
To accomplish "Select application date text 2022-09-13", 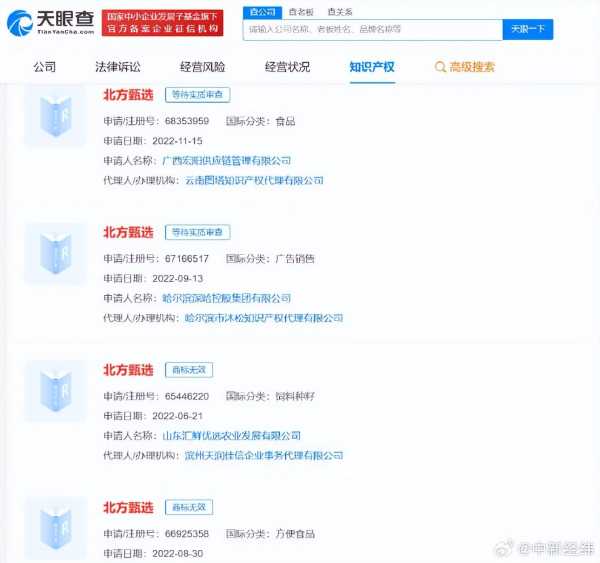I will [177, 278].
